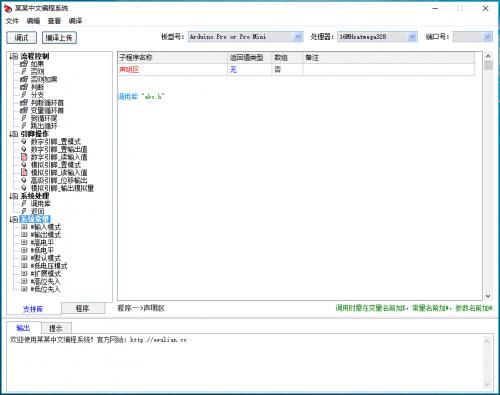Click the #输出模式 constant icon
The height and width of the screenshot is (395, 500).
[x=24, y=234]
